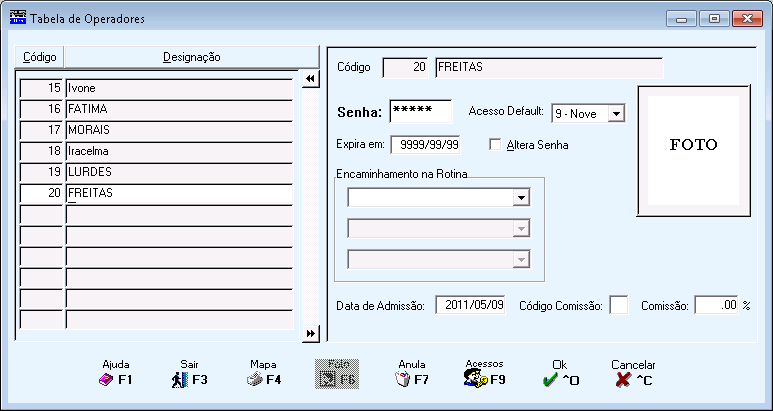Click the Tabela de Operadores title icon

point(18,19)
